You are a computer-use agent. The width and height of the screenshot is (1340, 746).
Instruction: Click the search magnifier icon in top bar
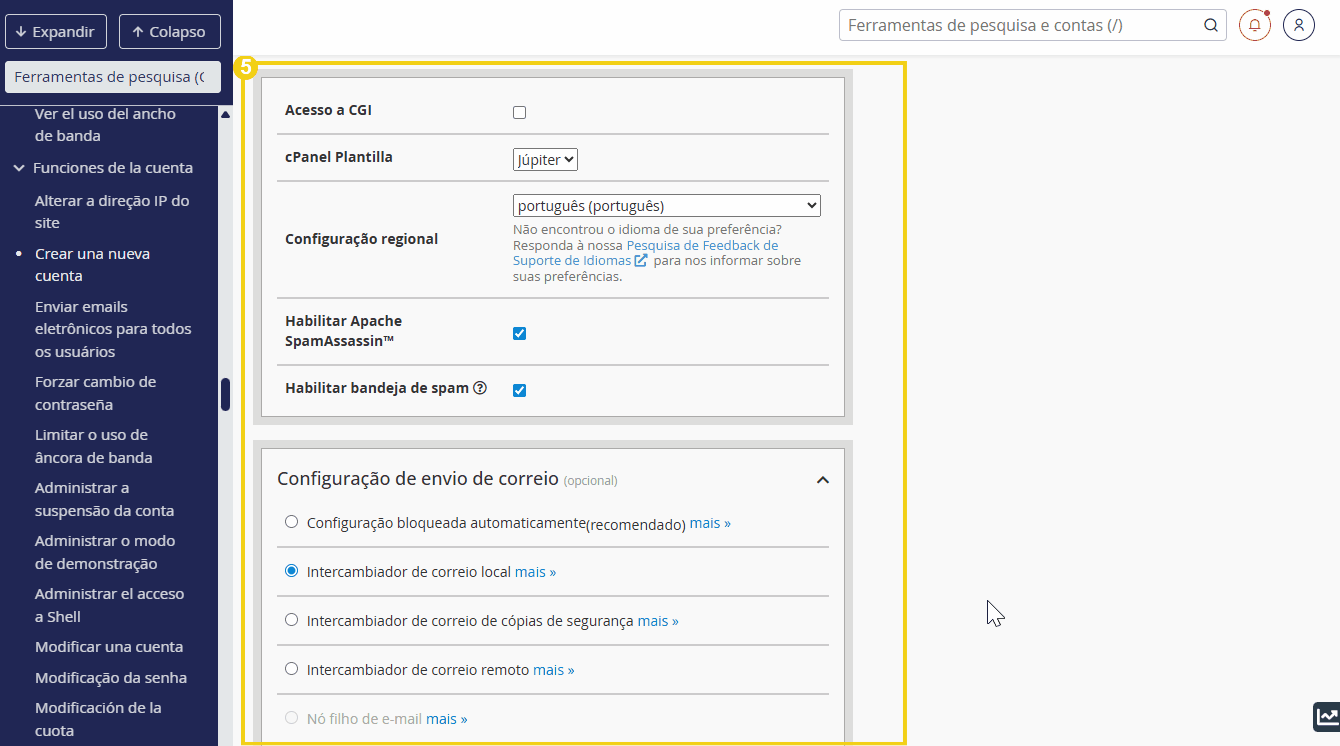point(1210,26)
